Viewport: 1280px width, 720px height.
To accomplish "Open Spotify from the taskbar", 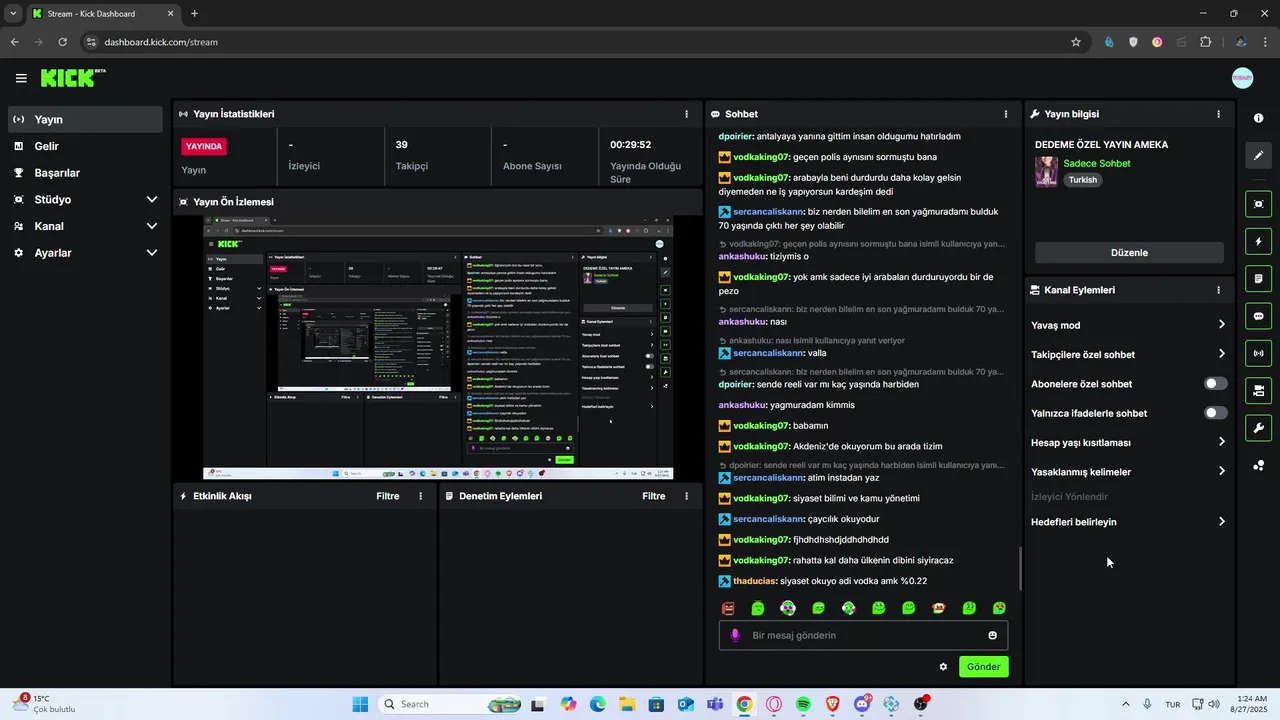I will [x=803, y=704].
